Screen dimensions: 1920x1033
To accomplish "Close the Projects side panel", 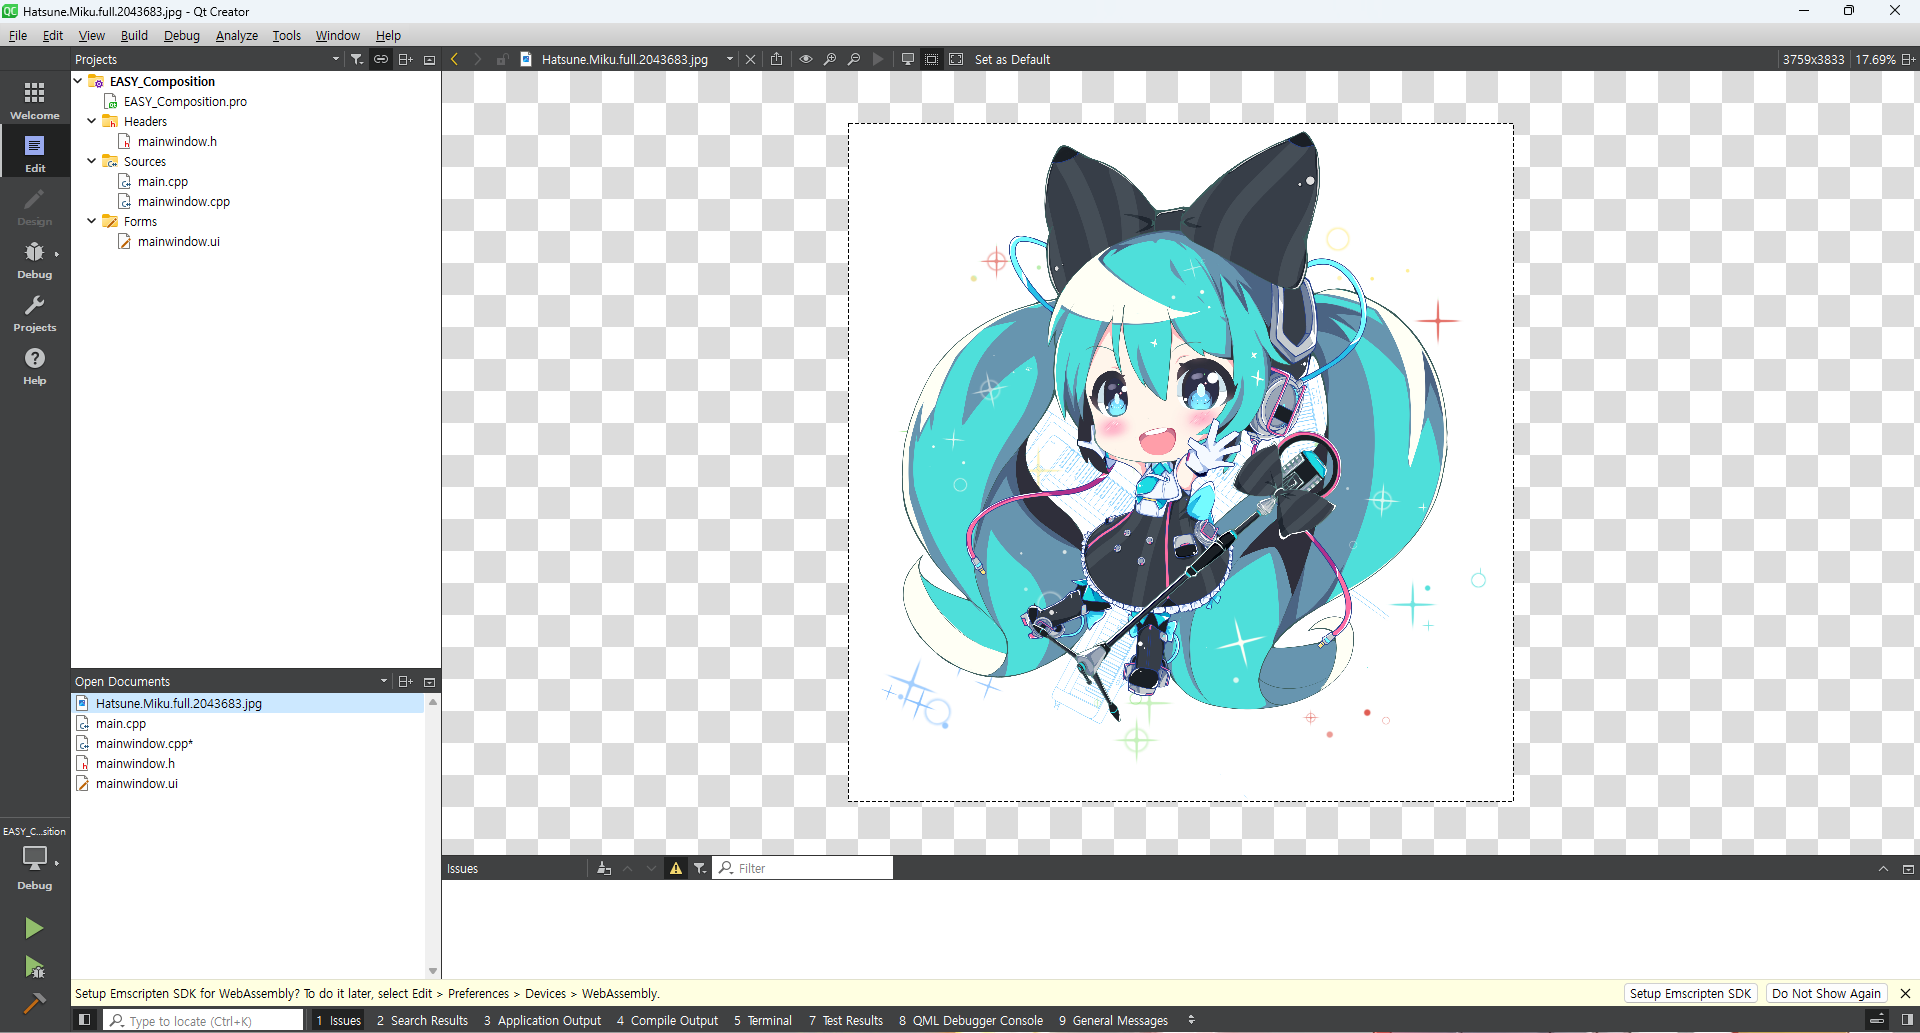I will [x=430, y=59].
